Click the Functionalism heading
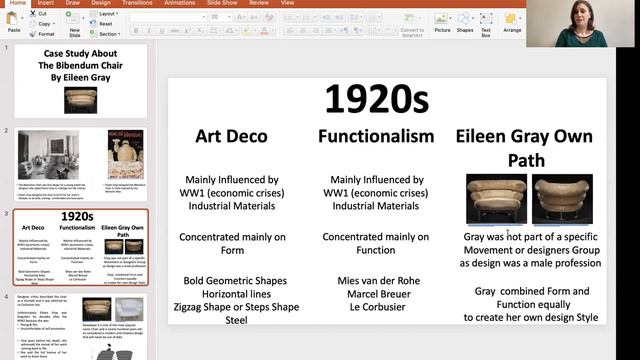640x360 pixels. pyautogui.click(x=376, y=136)
